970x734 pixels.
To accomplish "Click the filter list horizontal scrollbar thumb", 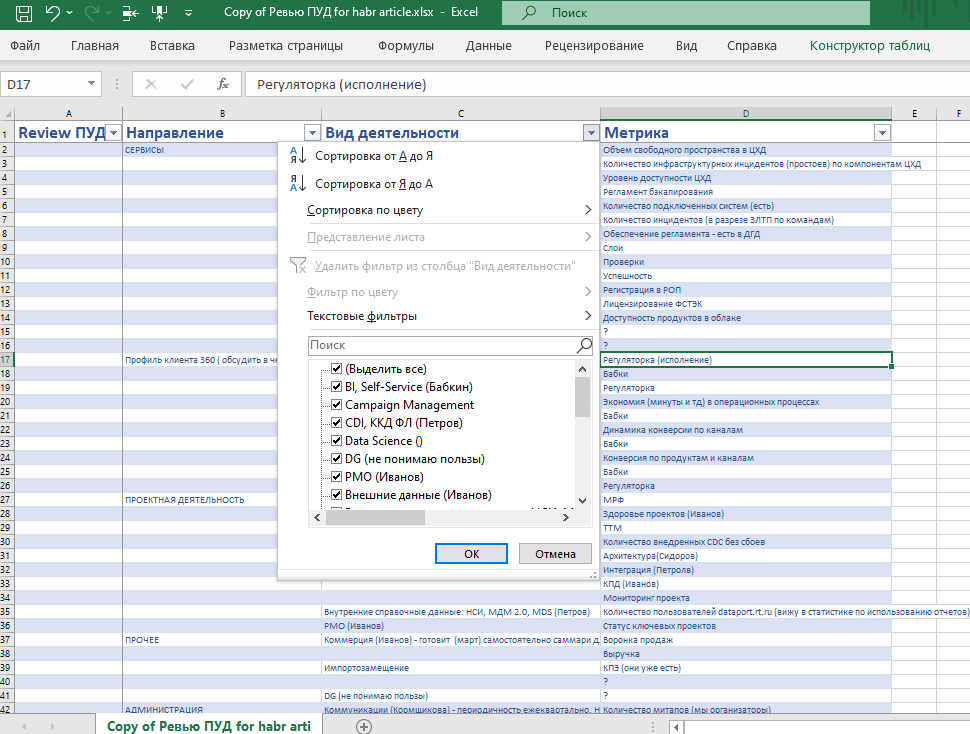I will coord(375,518).
